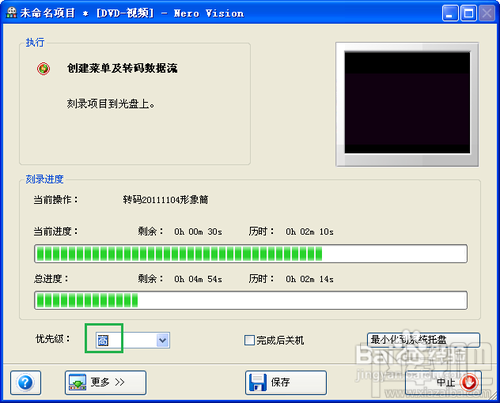Image resolution: width=500 pixels, height=403 pixels.
Task: Click the 保存 save button
Action: tap(286, 382)
